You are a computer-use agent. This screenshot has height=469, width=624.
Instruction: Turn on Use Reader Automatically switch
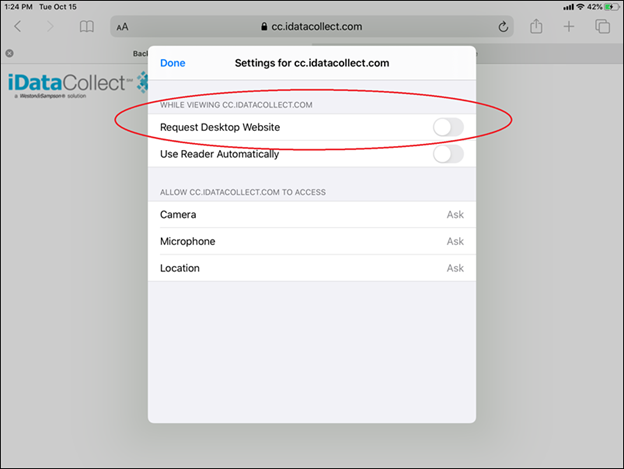448,154
